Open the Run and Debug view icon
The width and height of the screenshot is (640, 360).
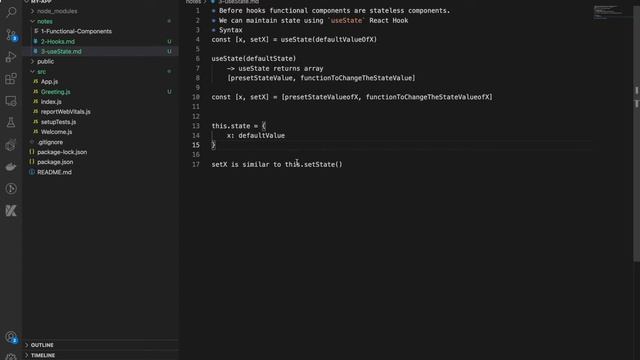[11, 57]
